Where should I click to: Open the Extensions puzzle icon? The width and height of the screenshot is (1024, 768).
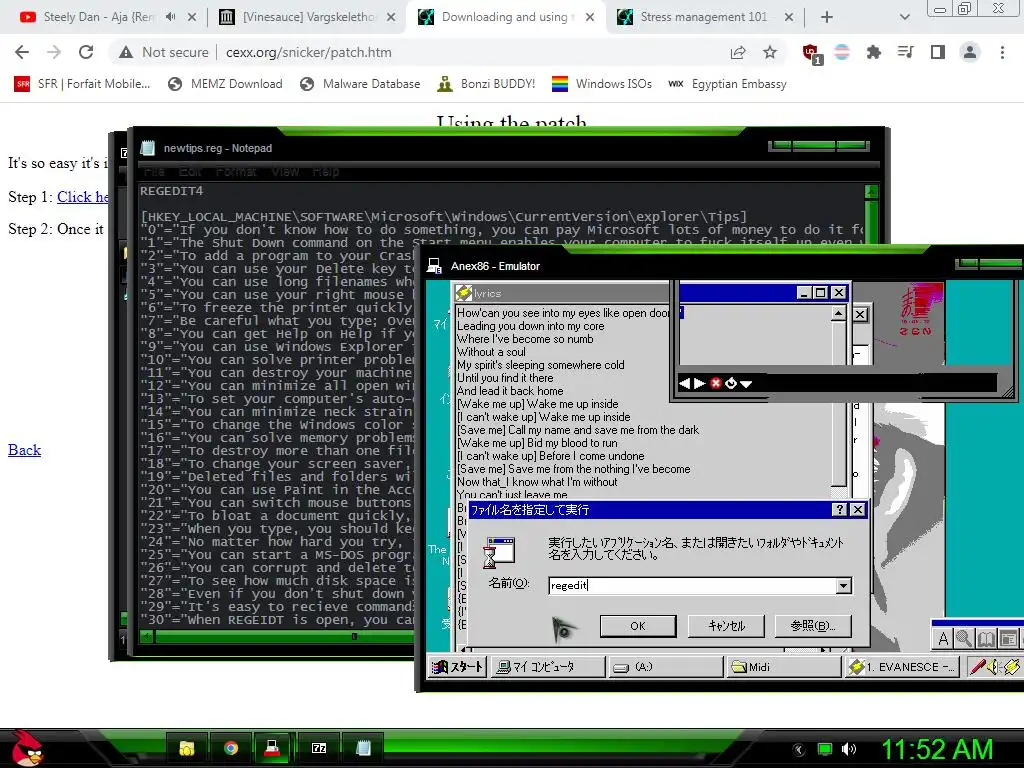(x=874, y=52)
